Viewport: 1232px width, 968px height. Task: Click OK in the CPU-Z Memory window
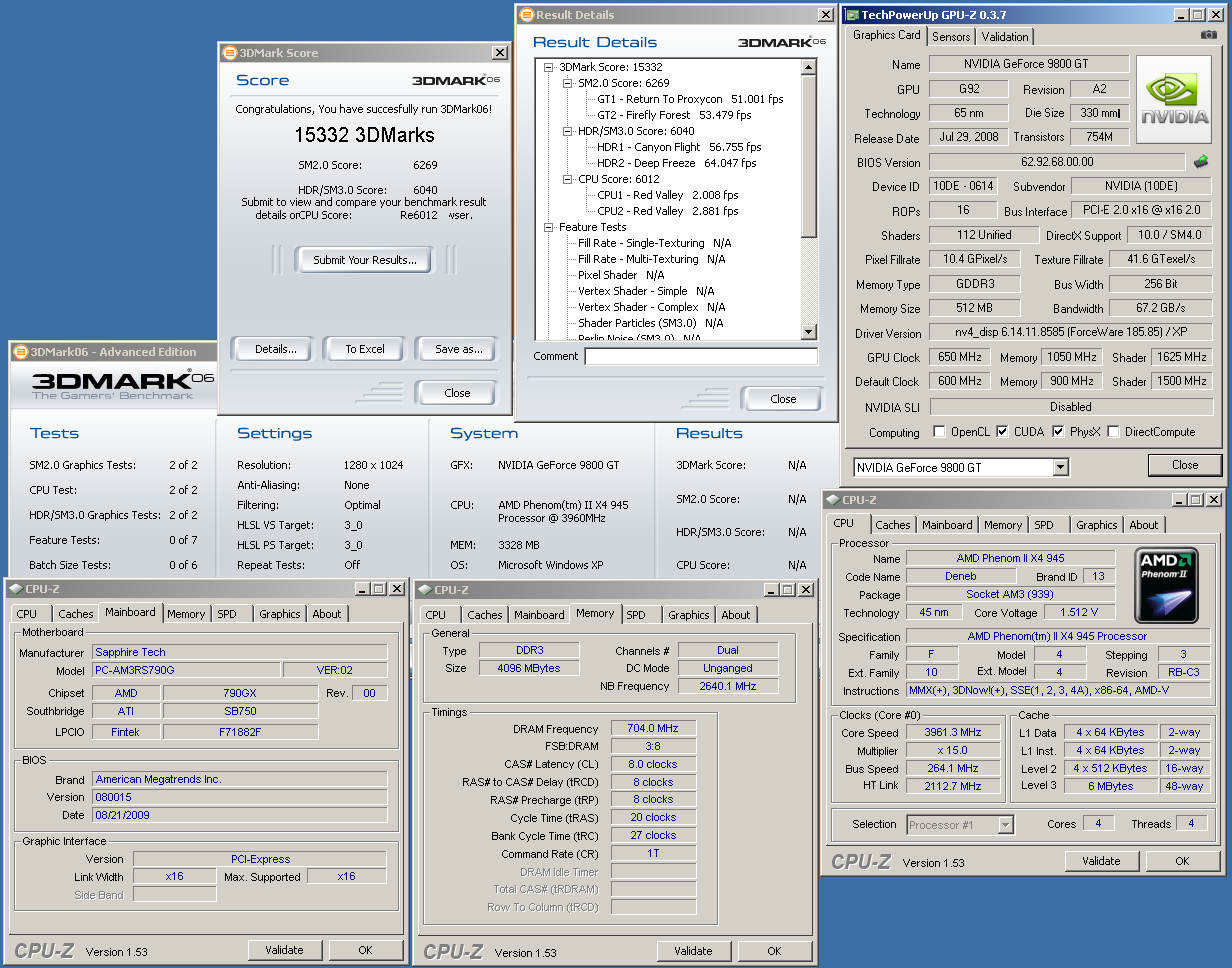pyautogui.click(x=774, y=951)
